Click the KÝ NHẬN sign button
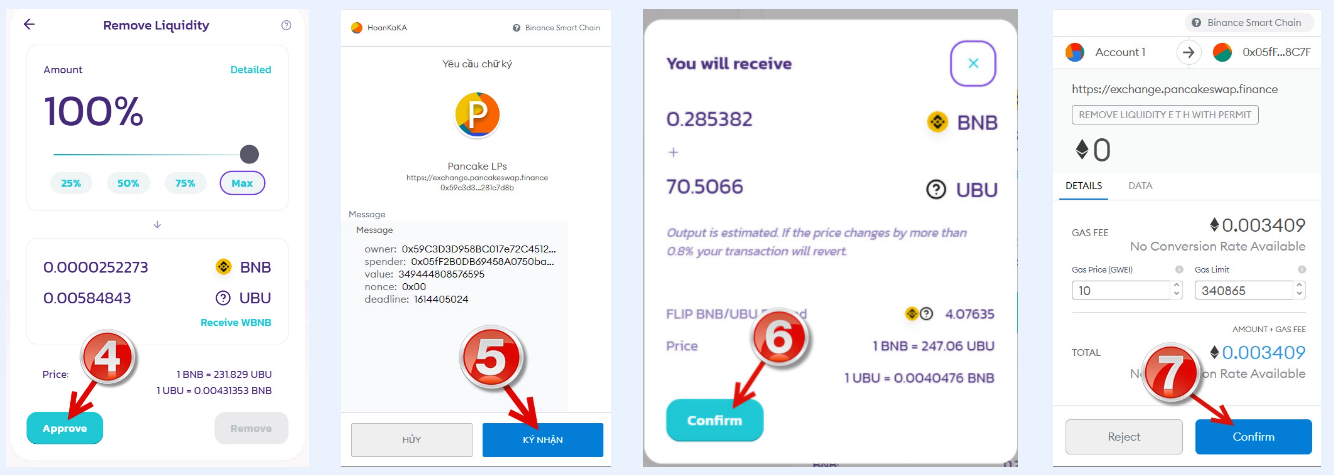Viewport: 1334px width, 475px height. (543, 440)
